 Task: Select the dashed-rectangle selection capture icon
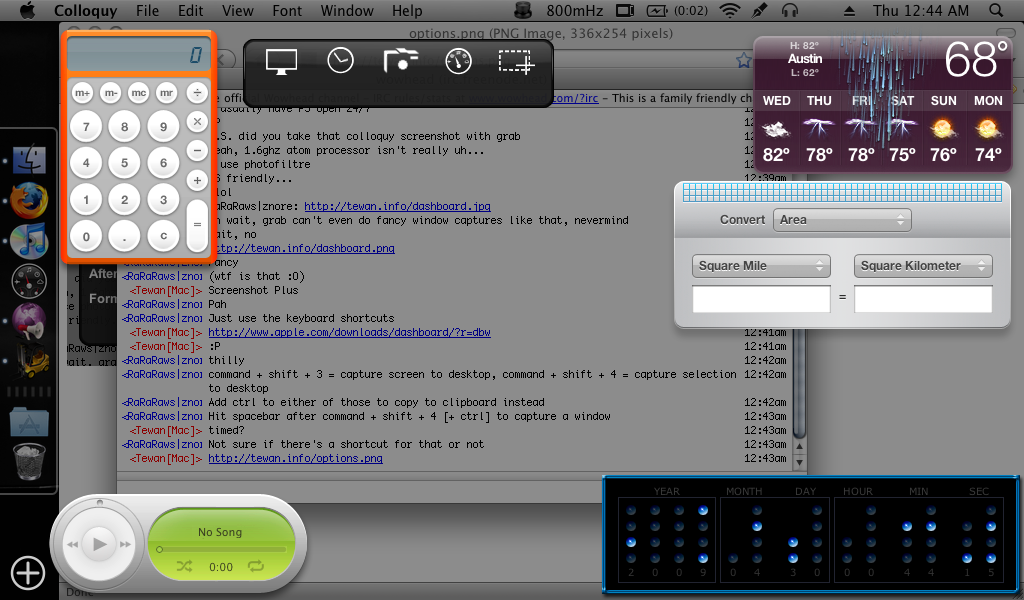(516, 62)
